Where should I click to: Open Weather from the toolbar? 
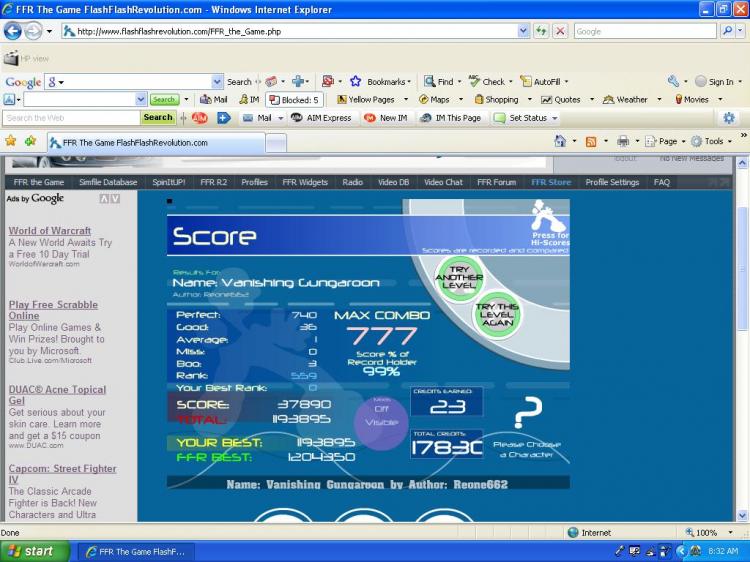pyautogui.click(x=625, y=99)
